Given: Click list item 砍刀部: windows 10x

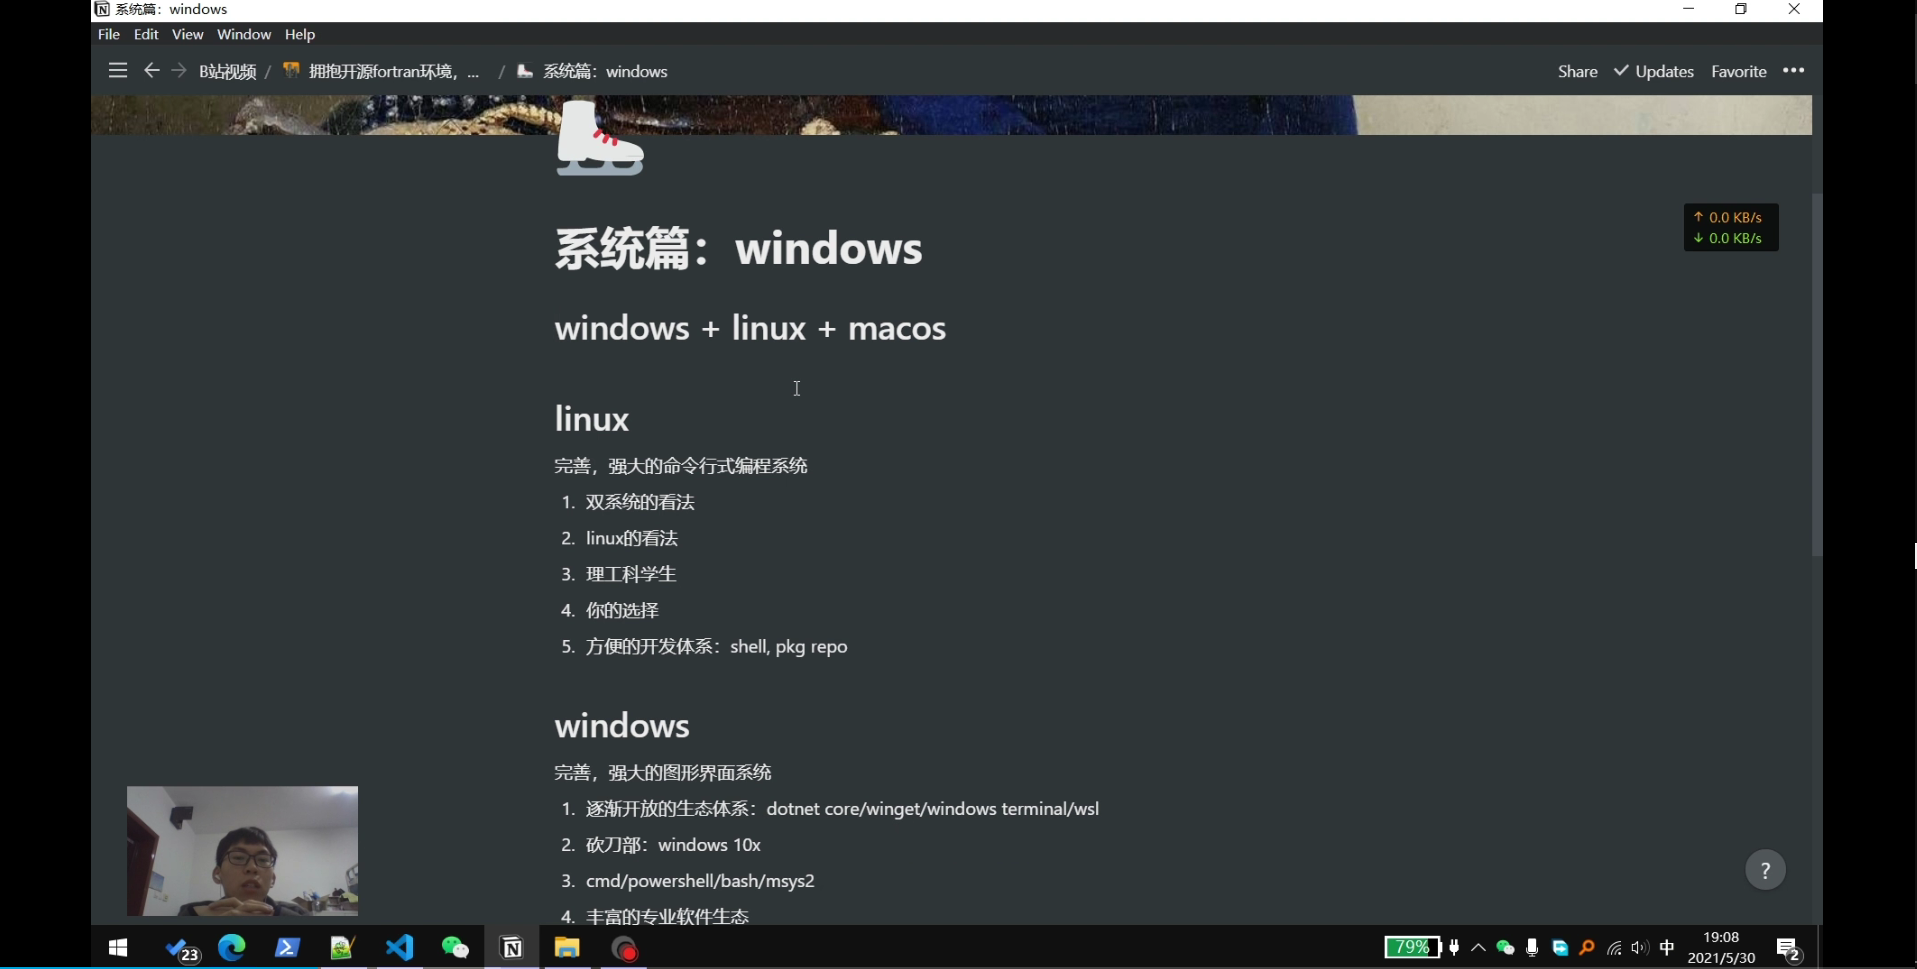Looking at the screenshot, I should click(673, 845).
